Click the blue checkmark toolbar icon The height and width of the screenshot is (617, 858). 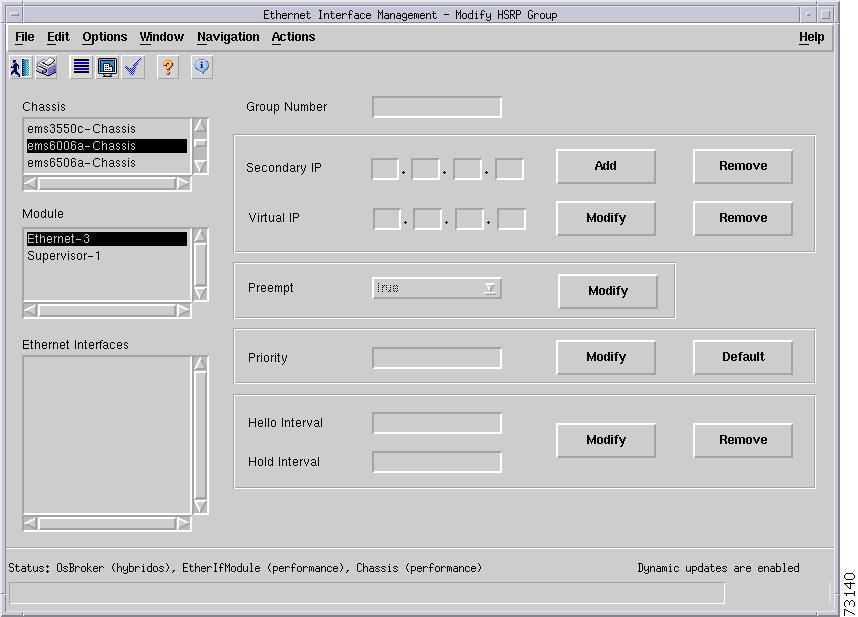click(x=133, y=67)
